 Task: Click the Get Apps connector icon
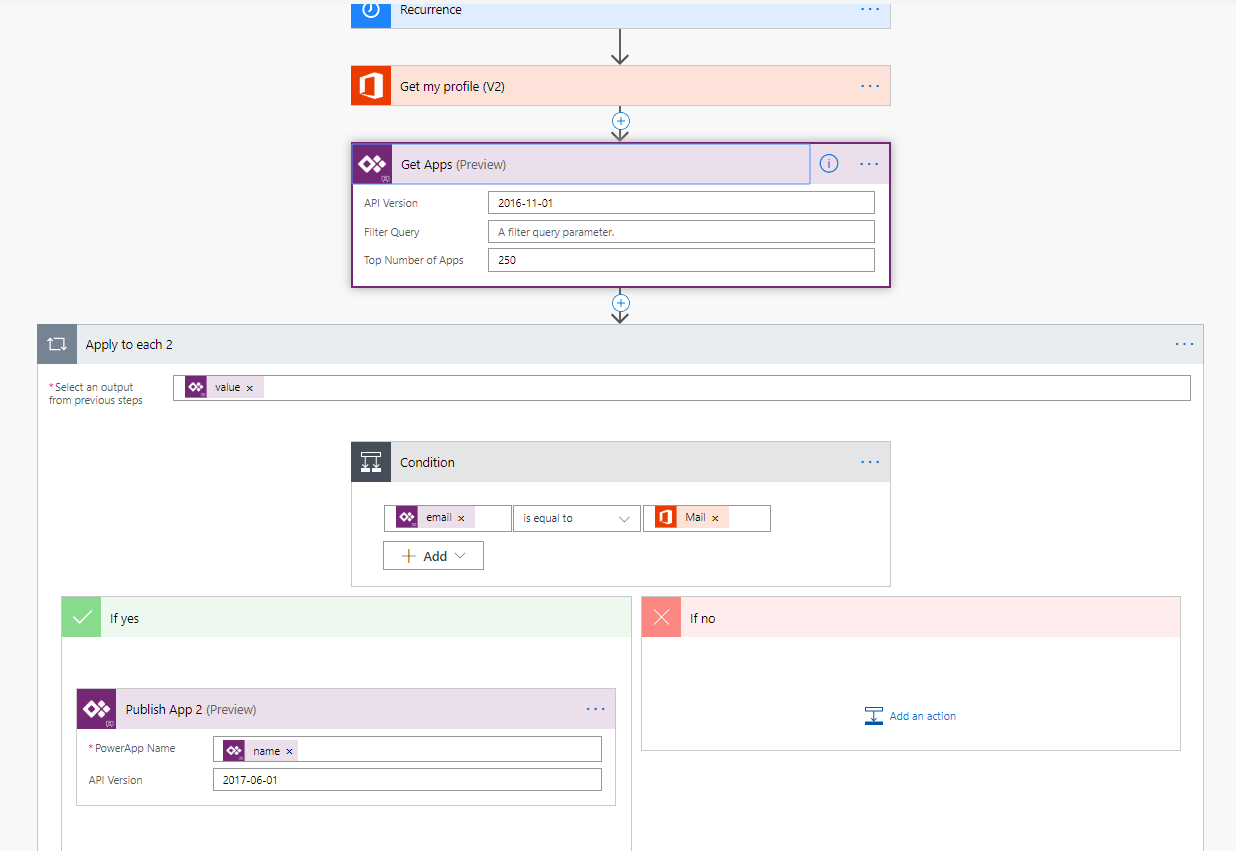pyautogui.click(x=372, y=164)
